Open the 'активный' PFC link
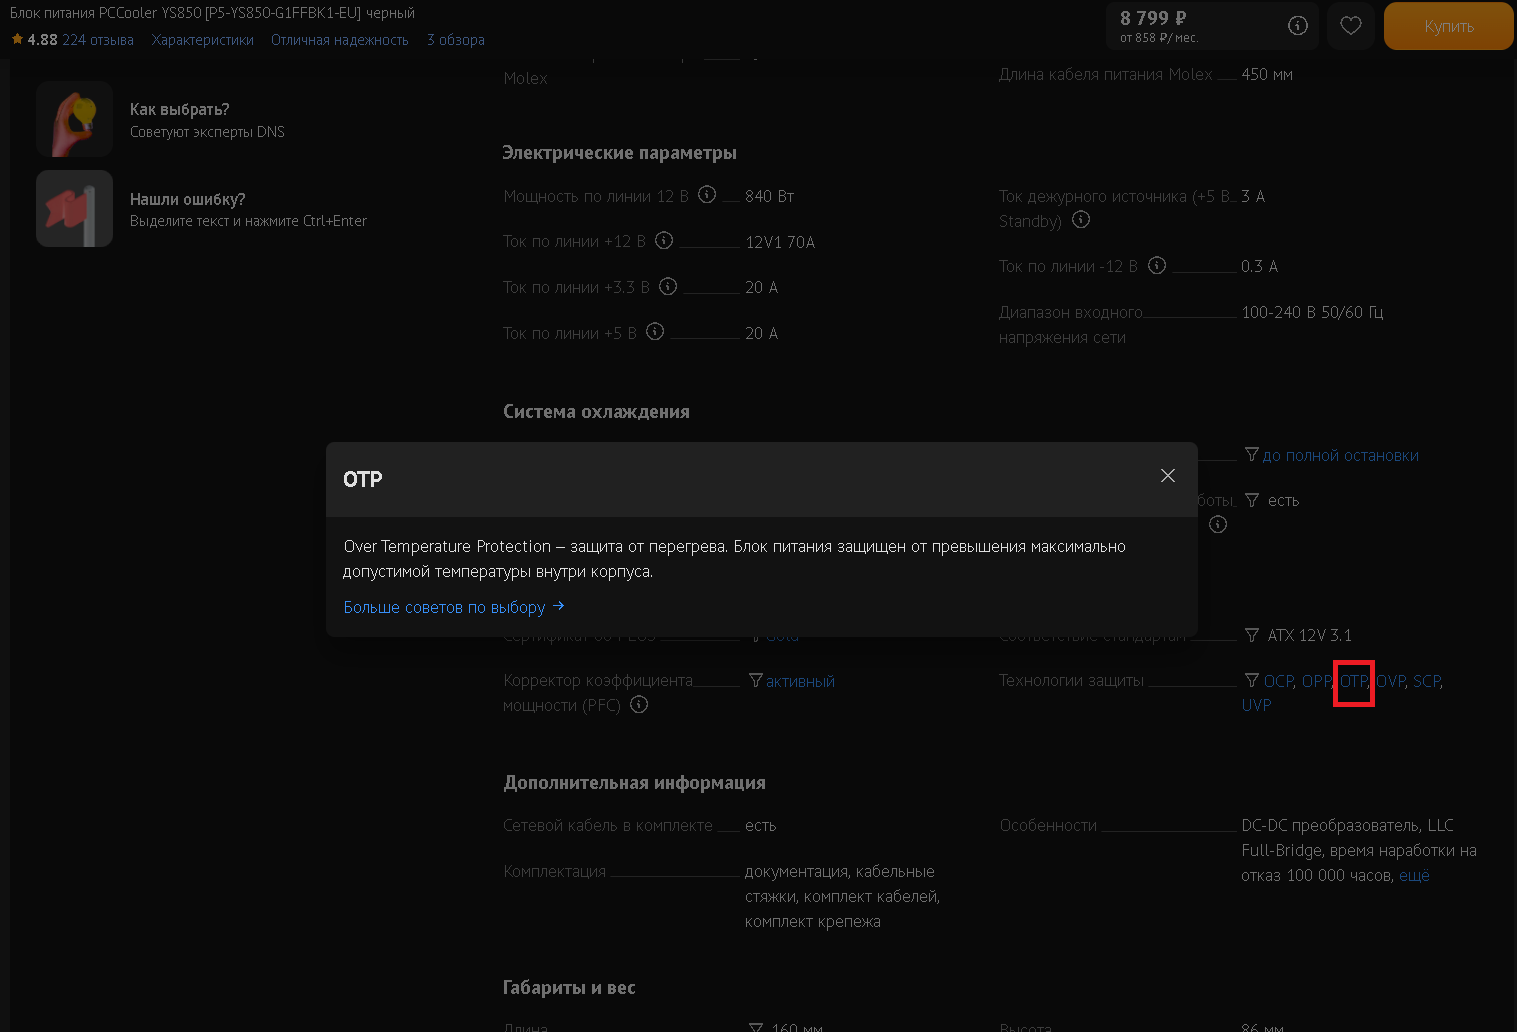The width and height of the screenshot is (1517, 1032). (x=800, y=681)
